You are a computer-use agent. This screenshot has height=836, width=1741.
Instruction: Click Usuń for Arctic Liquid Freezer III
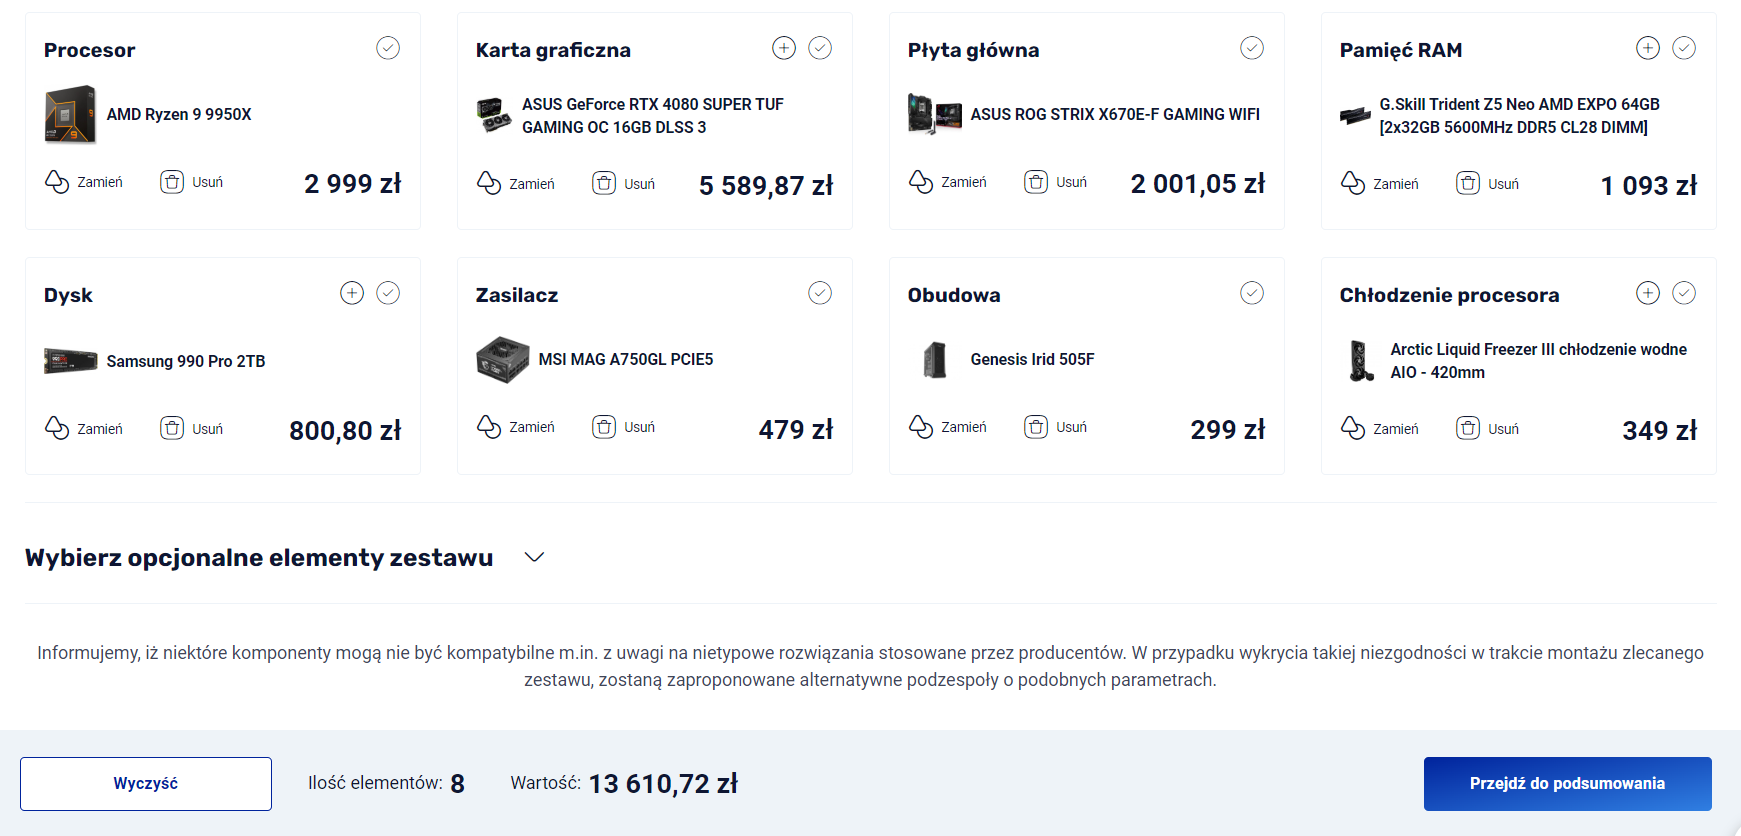(x=1503, y=429)
